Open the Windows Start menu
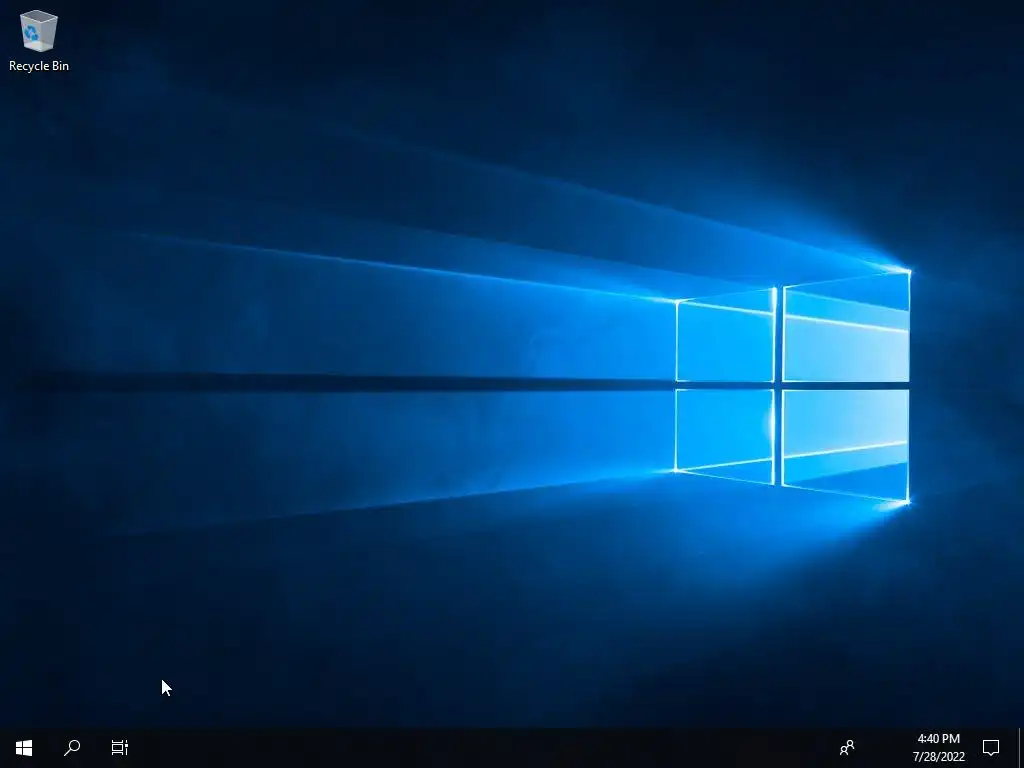The width and height of the screenshot is (1024, 768). pos(24,747)
